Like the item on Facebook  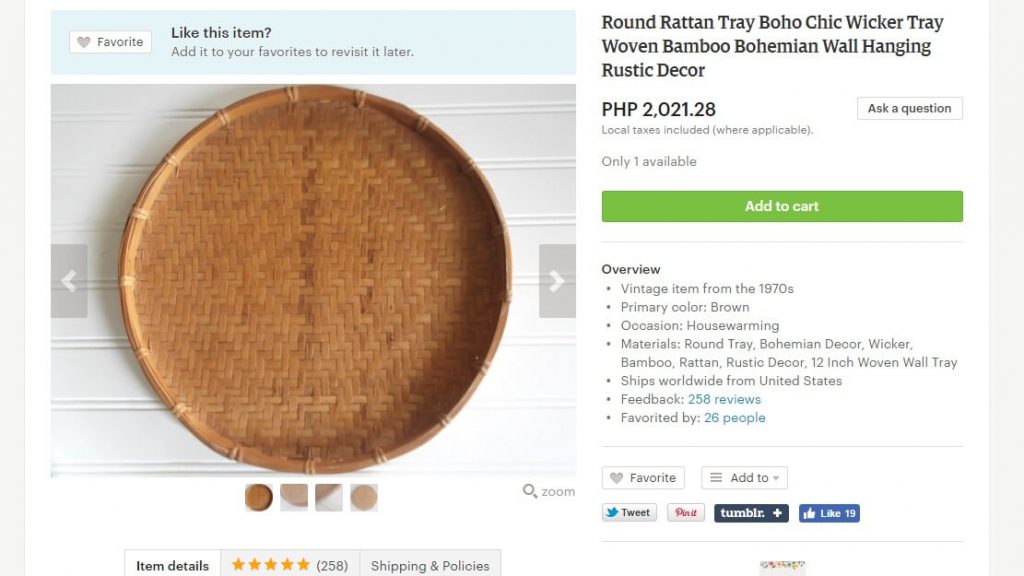click(829, 513)
